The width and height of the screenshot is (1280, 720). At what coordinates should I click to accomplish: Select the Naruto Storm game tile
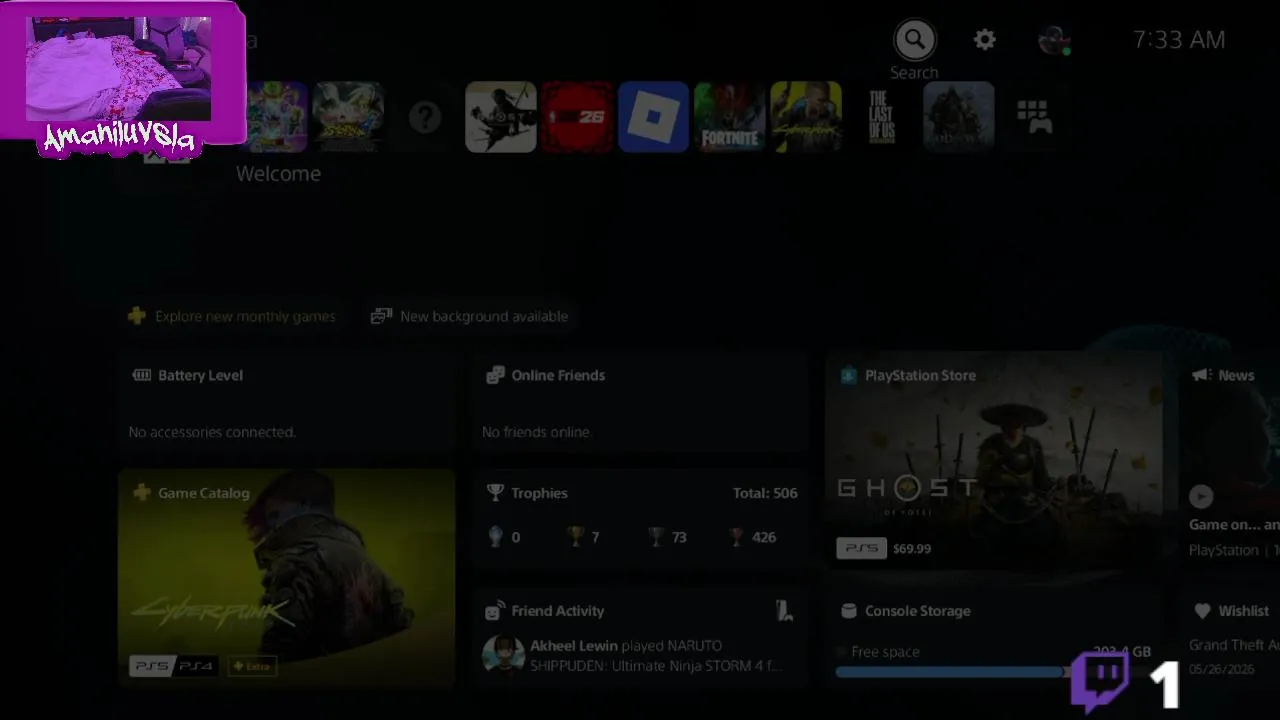(x=348, y=117)
